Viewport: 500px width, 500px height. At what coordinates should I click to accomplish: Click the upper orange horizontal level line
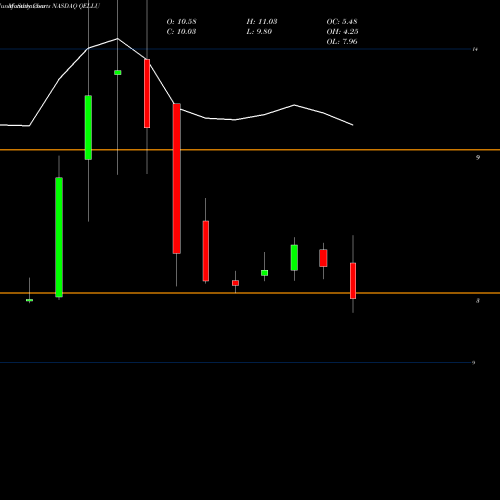tap(250, 150)
